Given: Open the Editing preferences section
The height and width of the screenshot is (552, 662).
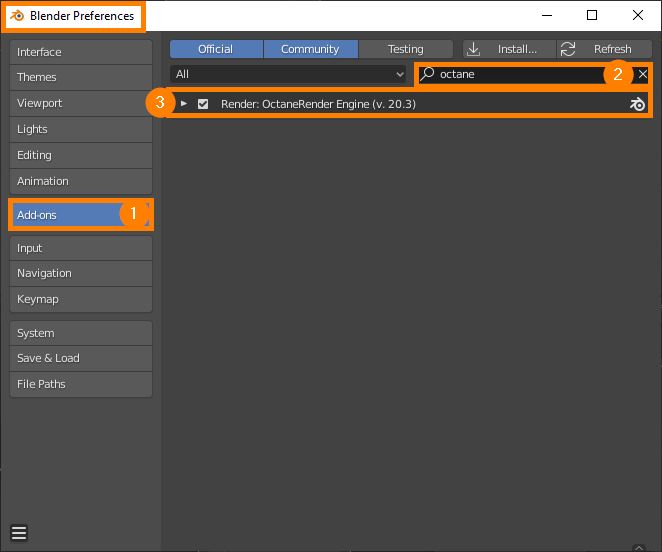Looking at the screenshot, I should pyautogui.click(x=81, y=155).
